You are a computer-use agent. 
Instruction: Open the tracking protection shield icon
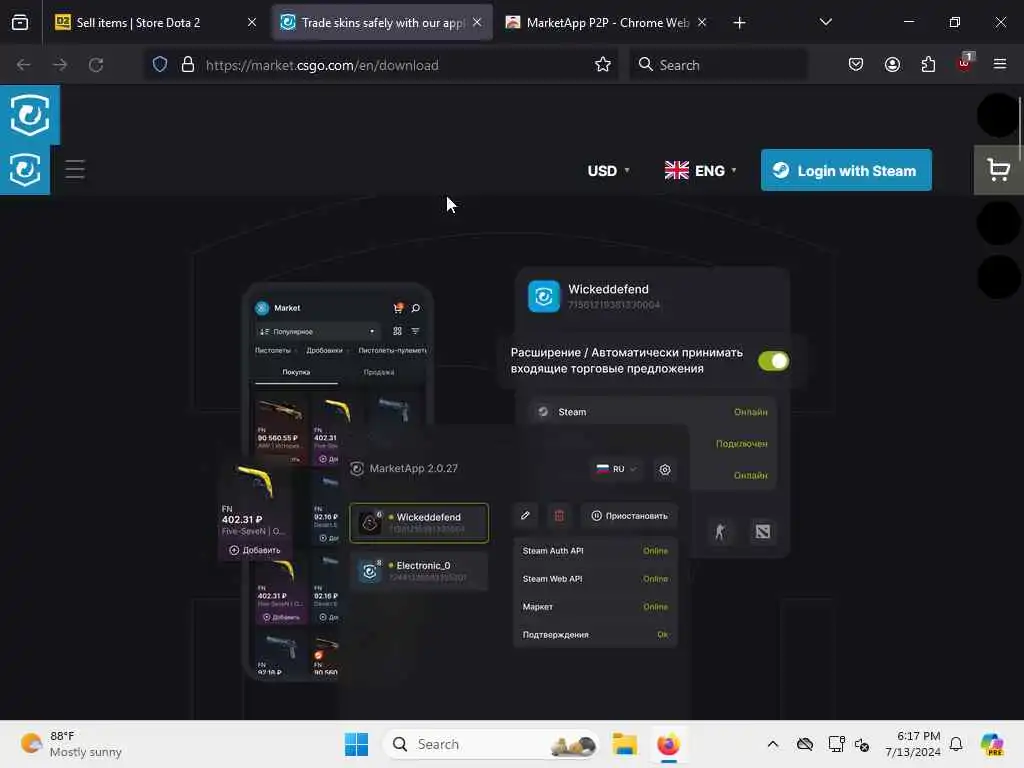160,65
